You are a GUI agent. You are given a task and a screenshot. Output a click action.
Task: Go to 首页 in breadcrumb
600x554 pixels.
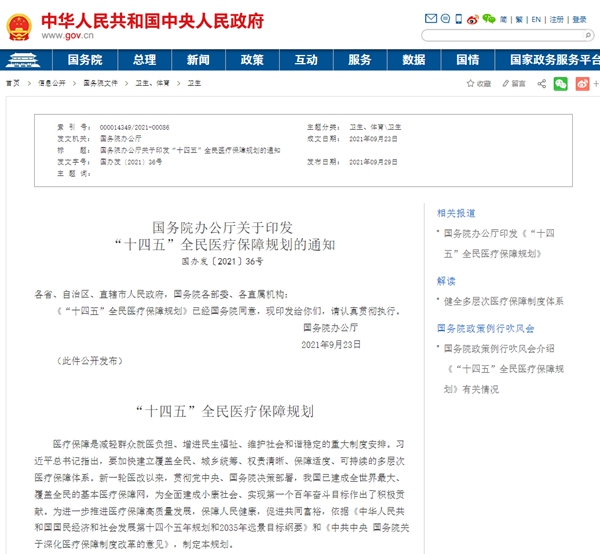13,84
